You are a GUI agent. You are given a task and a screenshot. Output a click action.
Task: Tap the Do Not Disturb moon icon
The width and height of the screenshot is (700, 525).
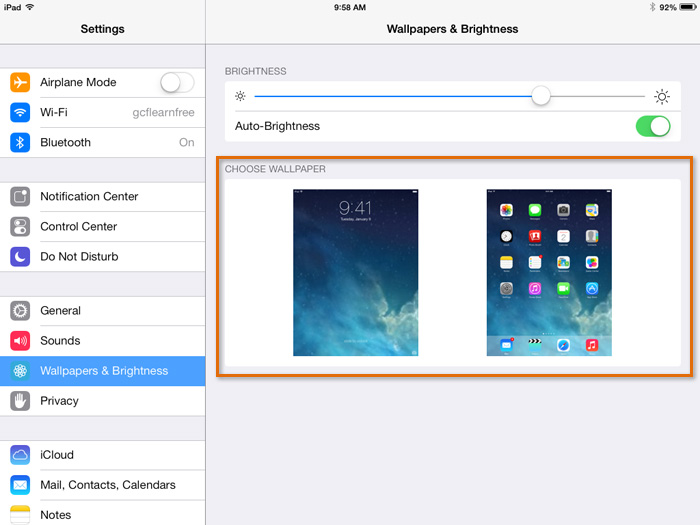[20, 257]
